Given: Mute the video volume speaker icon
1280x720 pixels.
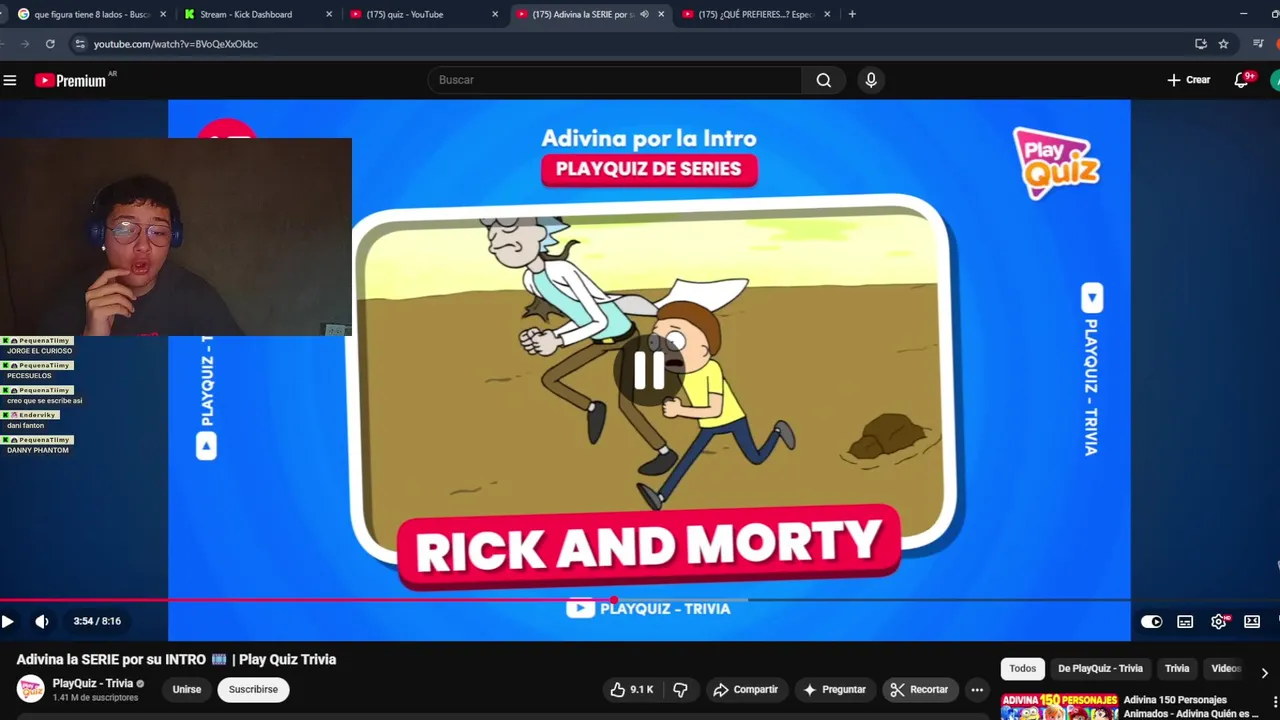Looking at the screenshot, I should click(x=42, y=621).
